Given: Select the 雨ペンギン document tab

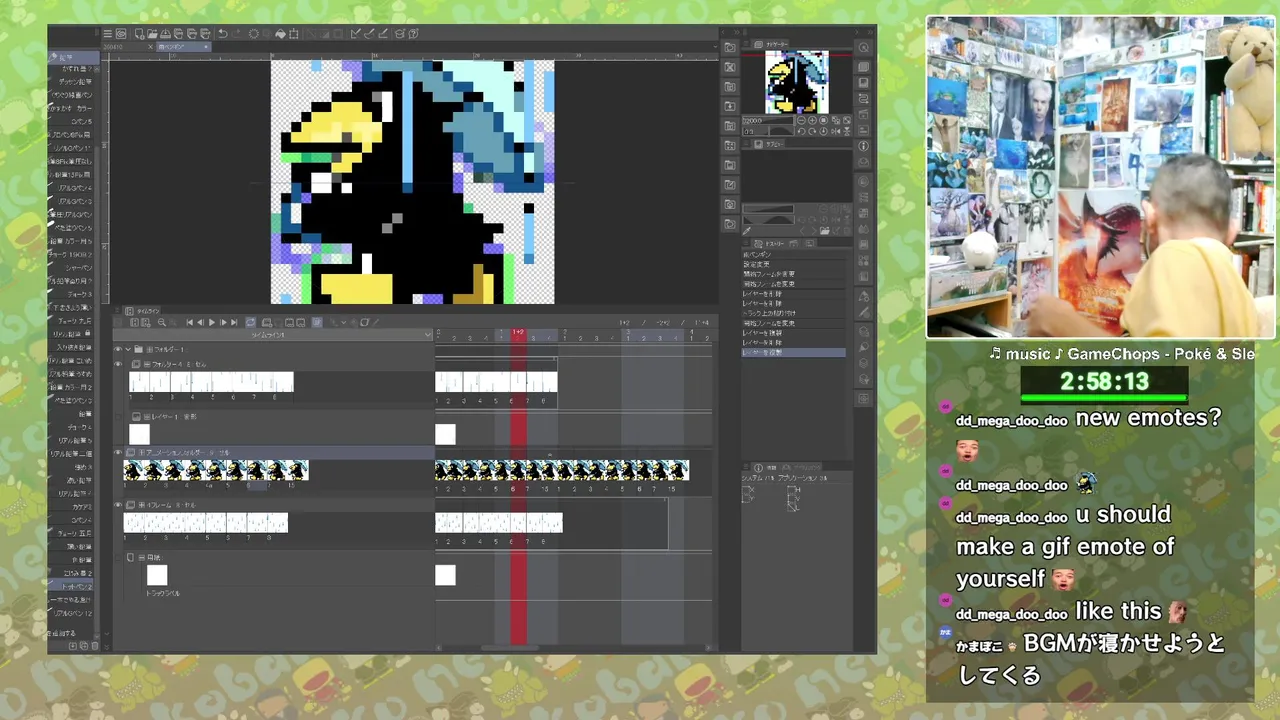Looking at the screenshot, I should click(x=183, y=47).
